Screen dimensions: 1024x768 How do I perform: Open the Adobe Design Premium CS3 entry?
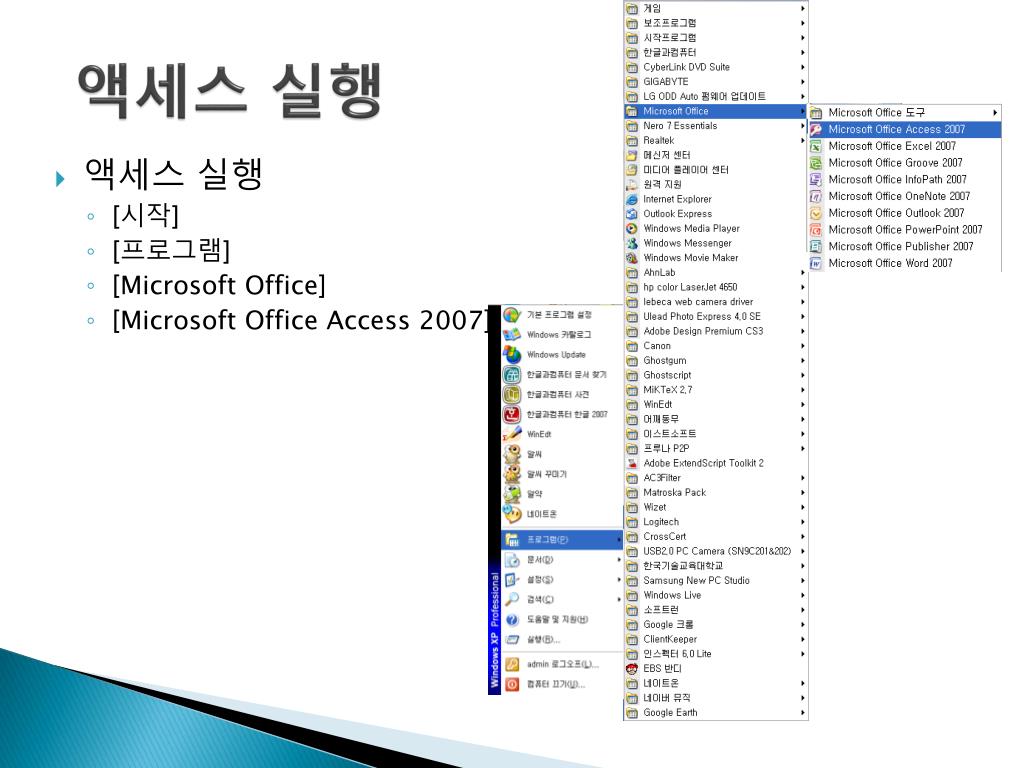pyautogui.click(x=716, y=331)
